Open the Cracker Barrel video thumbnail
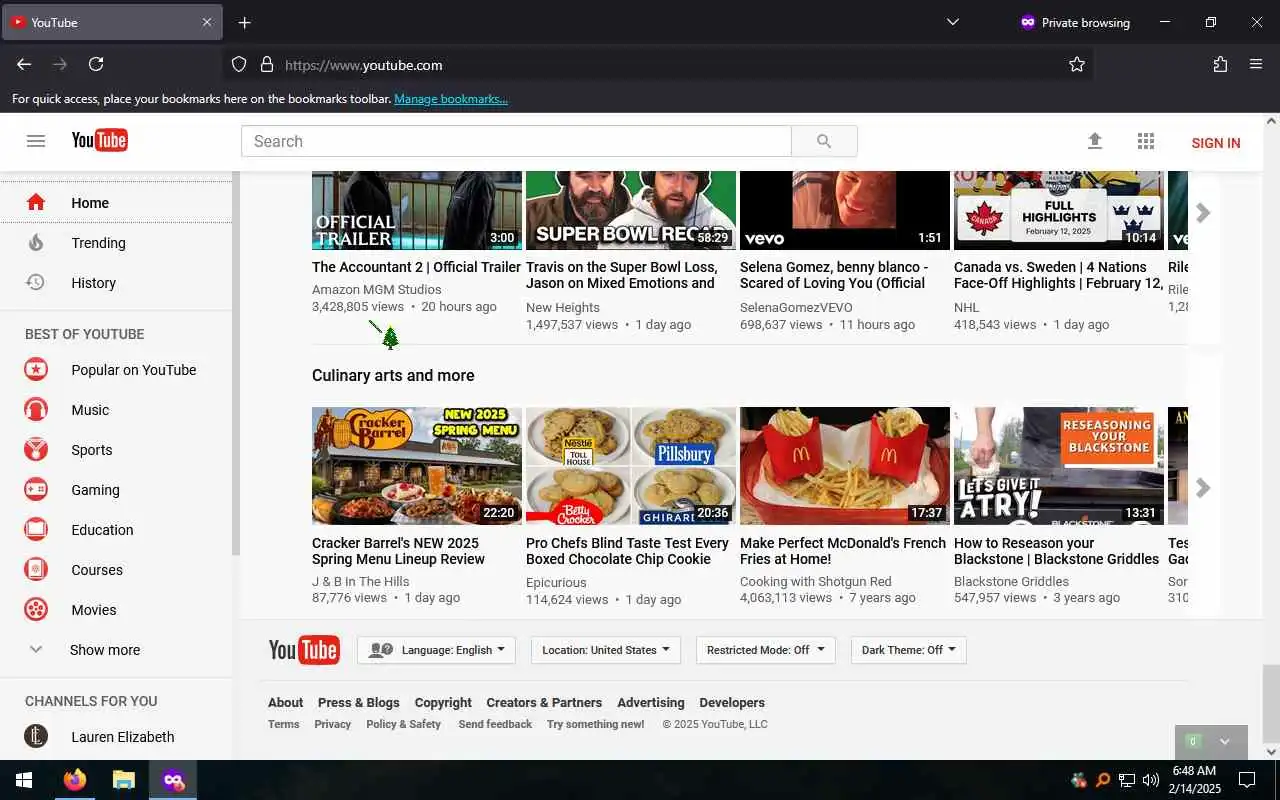This screenshot has height=800, width=1280. [417, 465]
